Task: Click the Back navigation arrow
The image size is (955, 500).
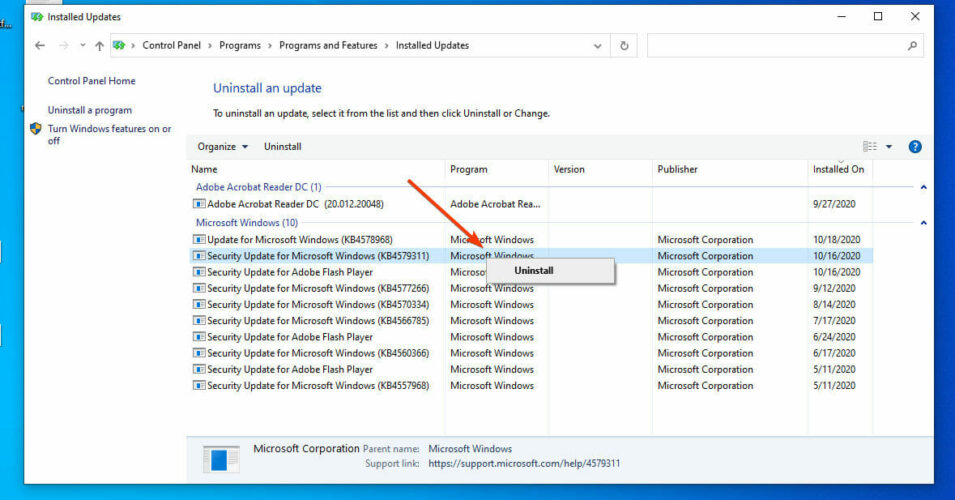Action: click(40, 46)
